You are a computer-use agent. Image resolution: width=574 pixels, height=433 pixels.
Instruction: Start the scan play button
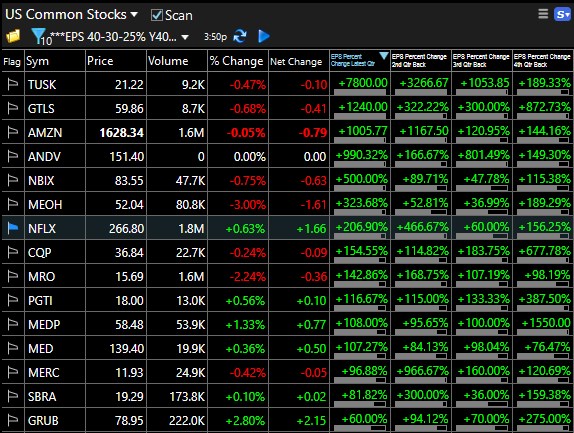pyautogui.click(x=264, y=36)
